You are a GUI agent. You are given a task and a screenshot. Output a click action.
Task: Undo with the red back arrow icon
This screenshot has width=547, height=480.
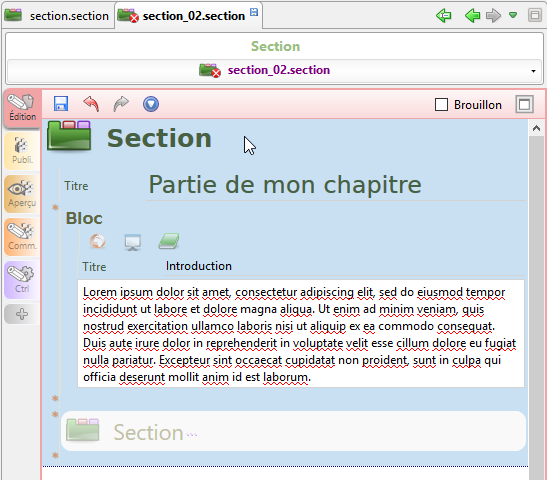point(91,104)
